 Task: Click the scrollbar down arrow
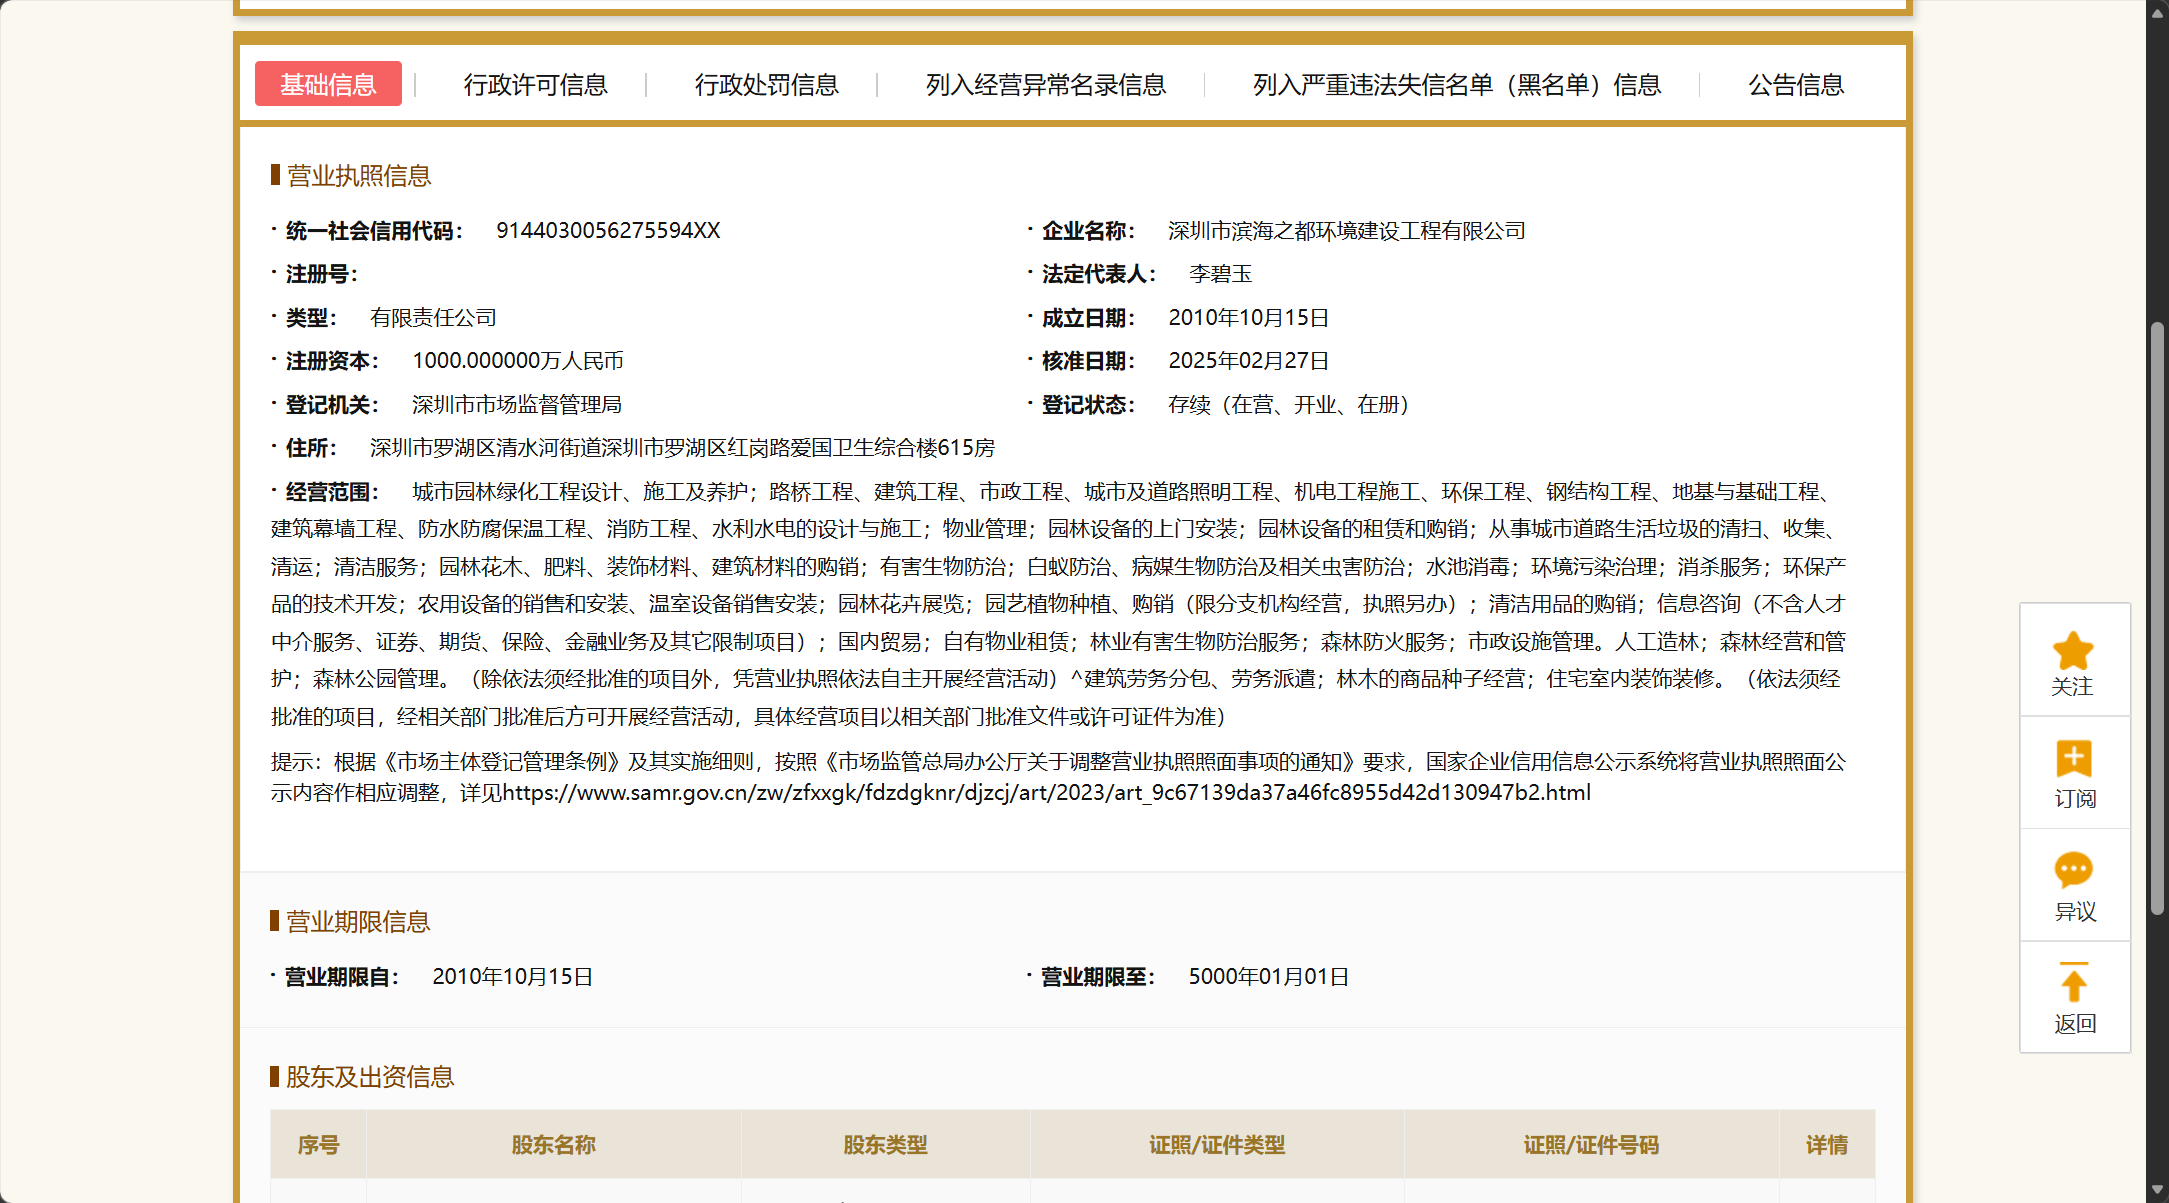coord(2157,1190)
